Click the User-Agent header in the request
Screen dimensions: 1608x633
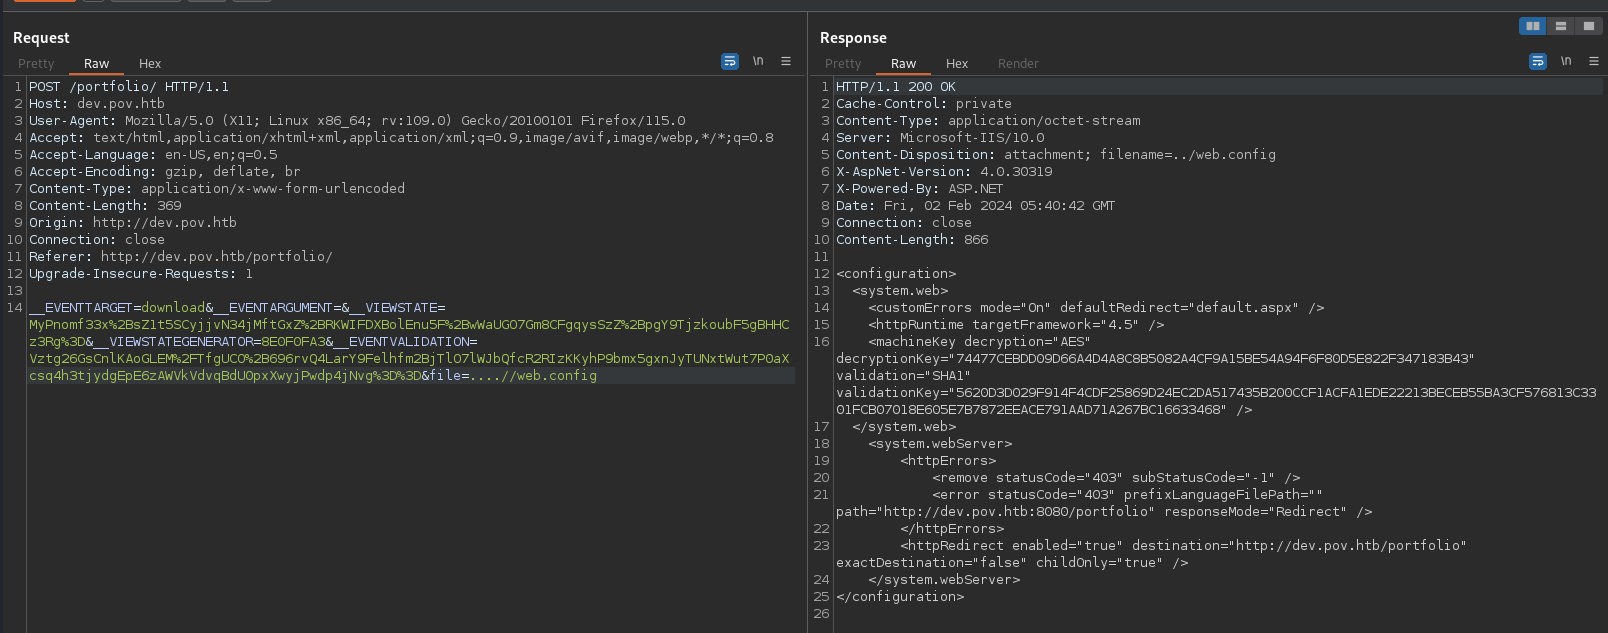click(x=357, y=121)
